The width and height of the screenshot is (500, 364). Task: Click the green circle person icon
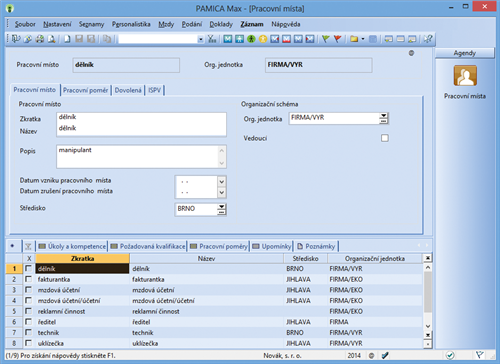pyautogui.click(x=251, y=39)
